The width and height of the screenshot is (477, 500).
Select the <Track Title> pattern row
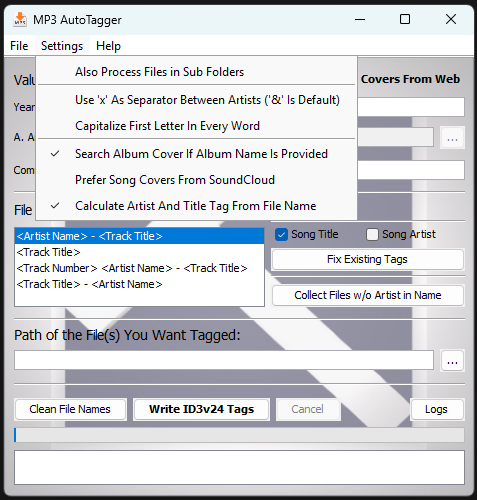139,252
